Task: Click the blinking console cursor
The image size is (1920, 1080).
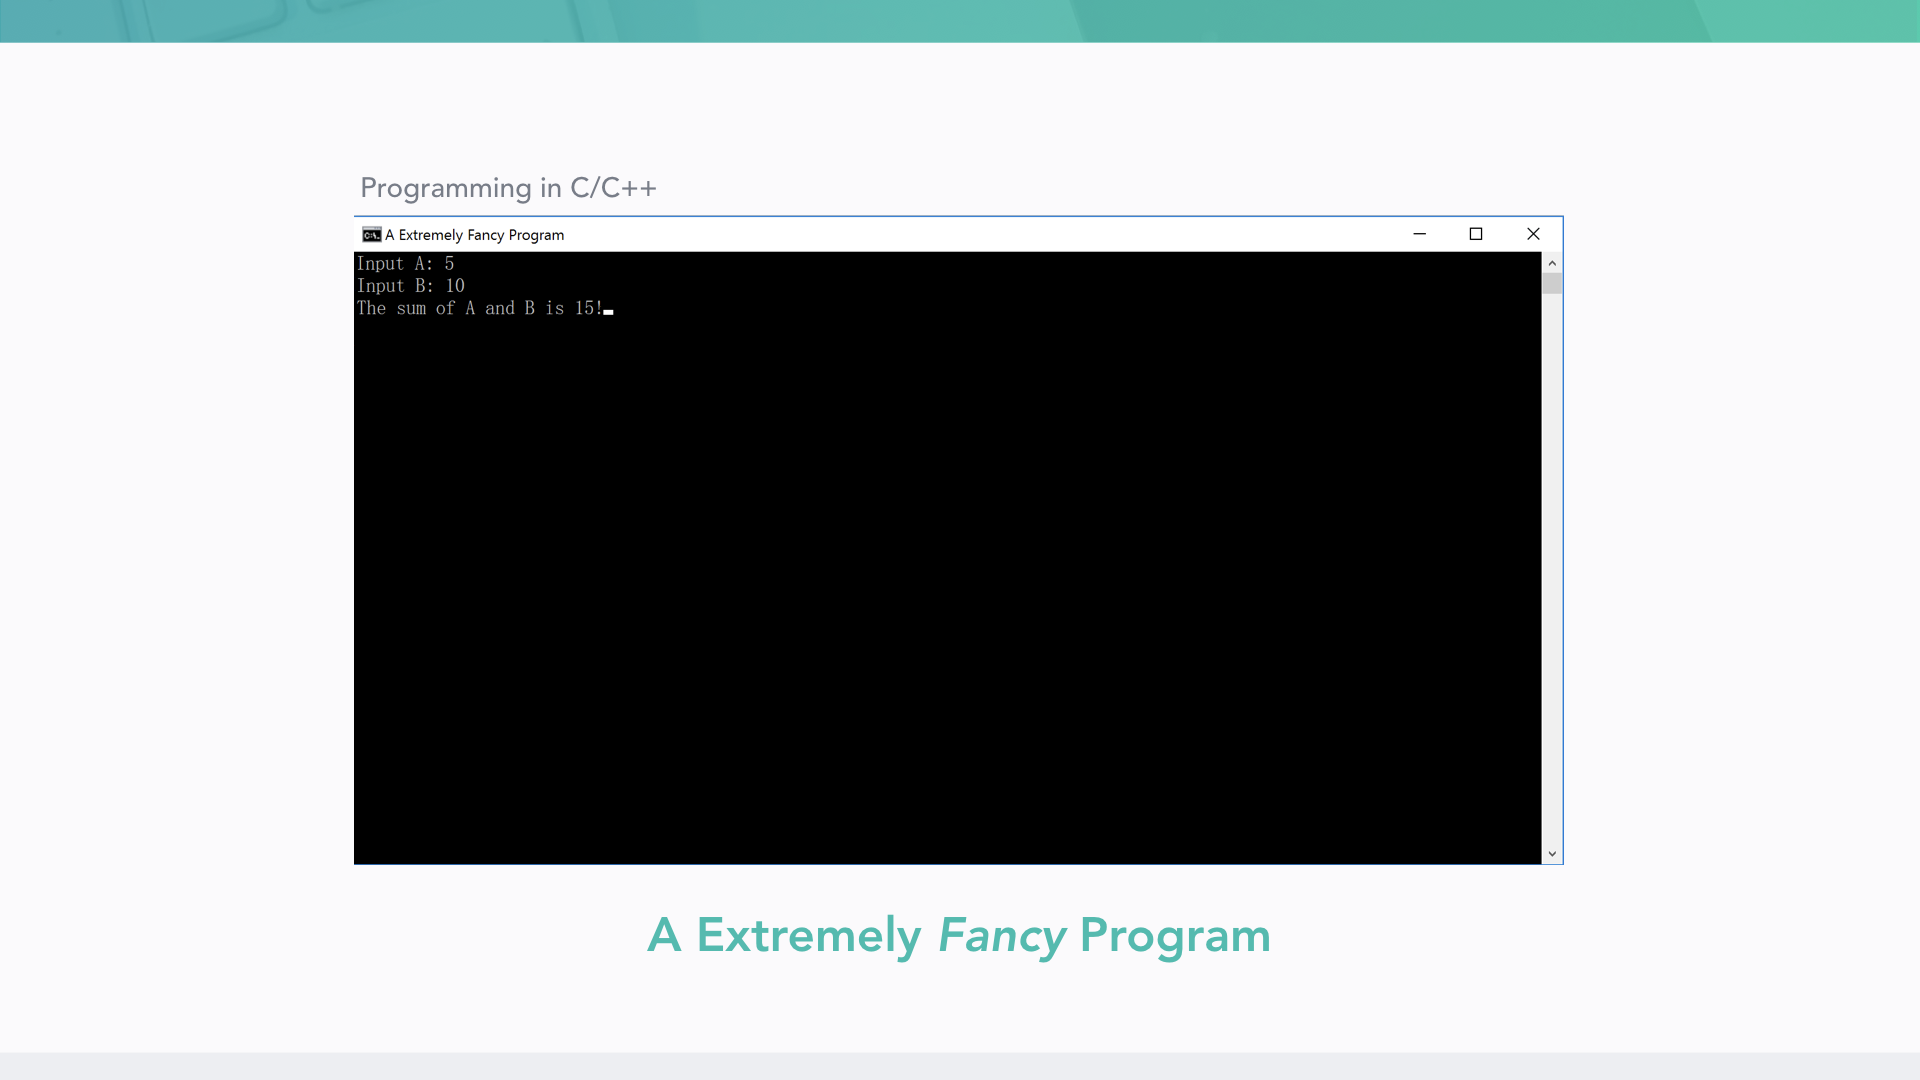Action: pos(608,312)
